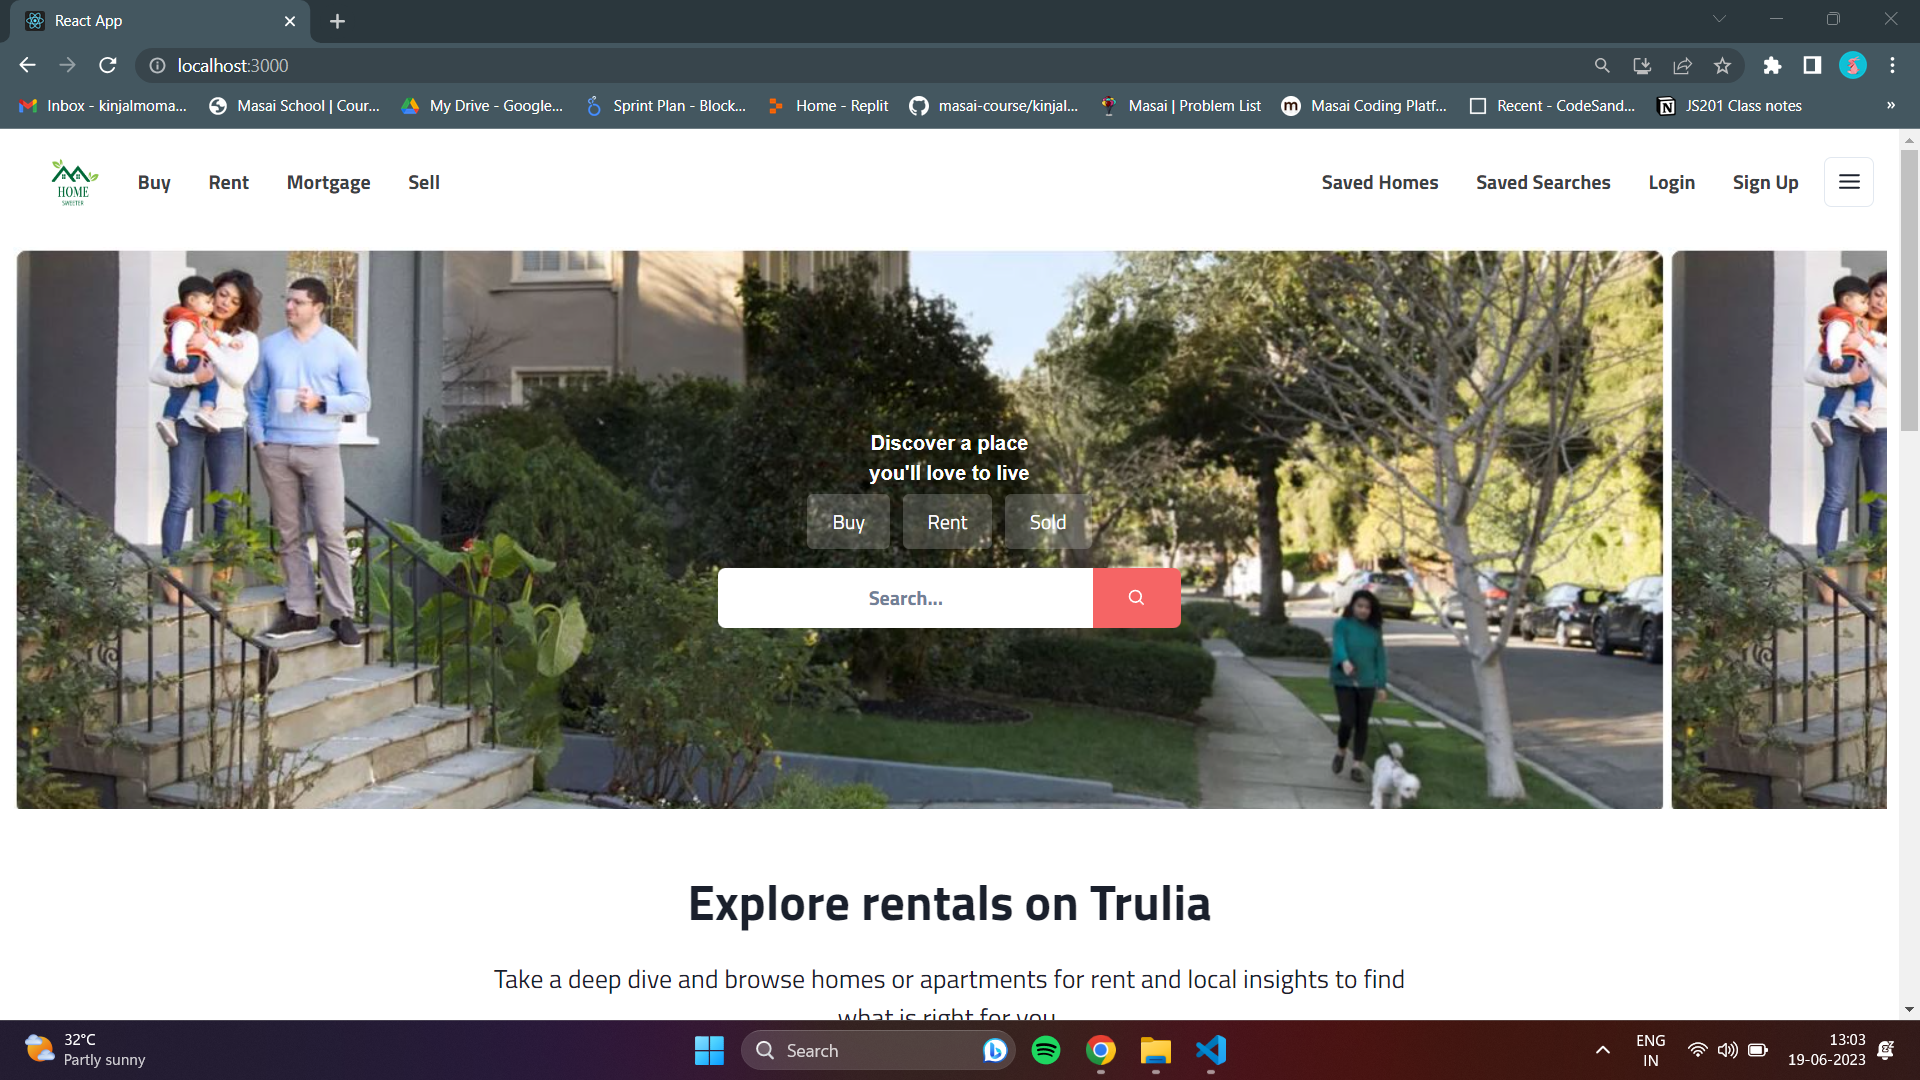
Task: Toggle the browser side panel icon
Action: tap(1812, 66)
